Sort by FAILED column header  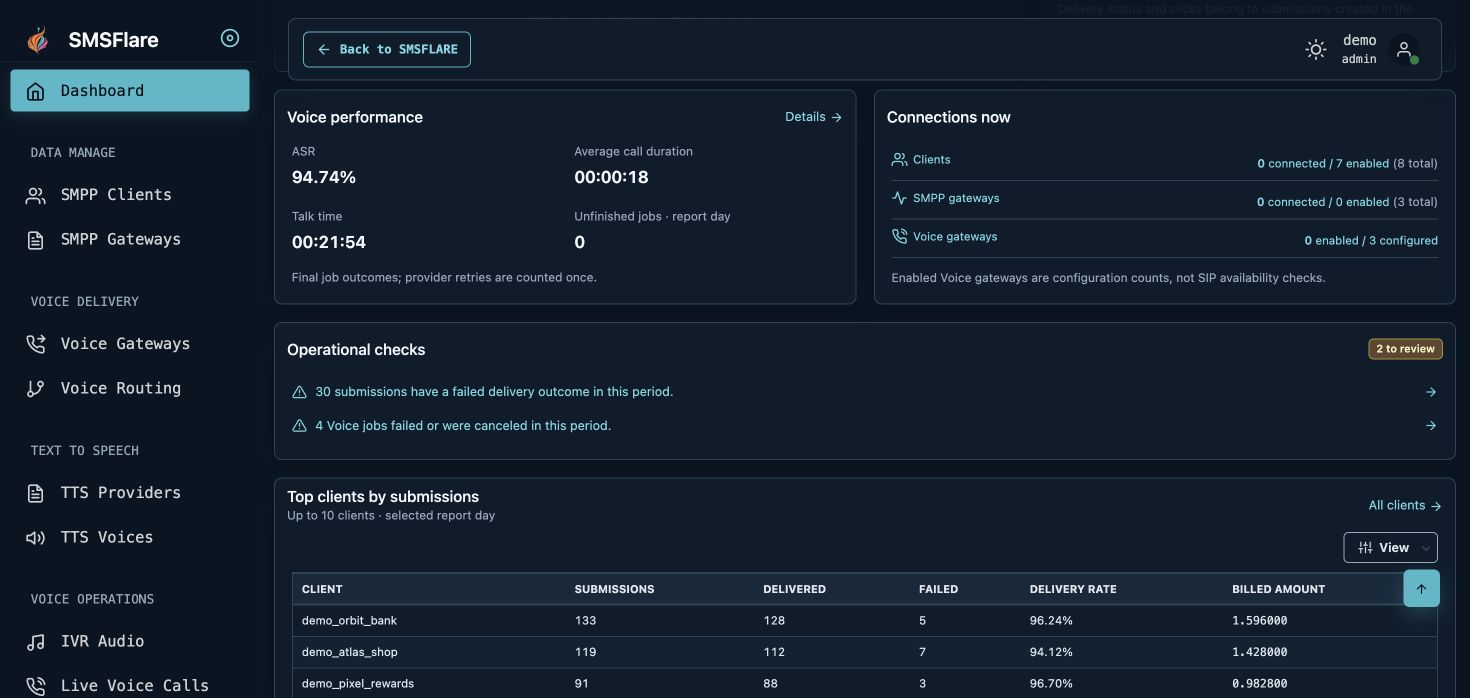[938, 589]
